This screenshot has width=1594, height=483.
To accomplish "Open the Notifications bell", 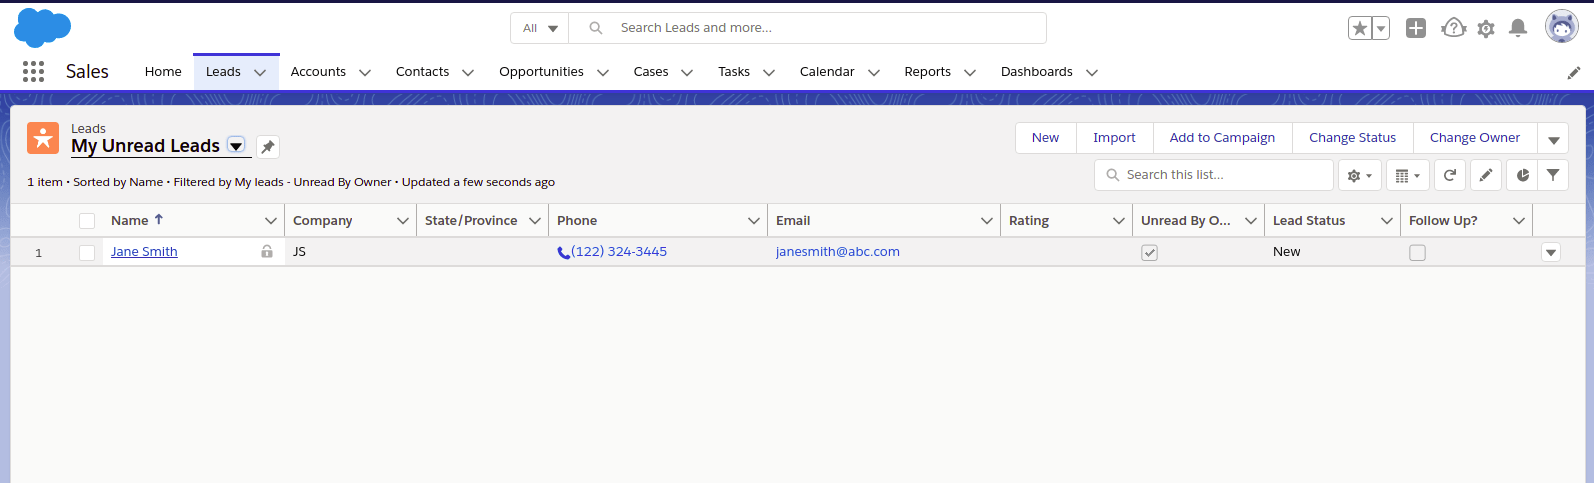I will click(x=1518, y=28).
